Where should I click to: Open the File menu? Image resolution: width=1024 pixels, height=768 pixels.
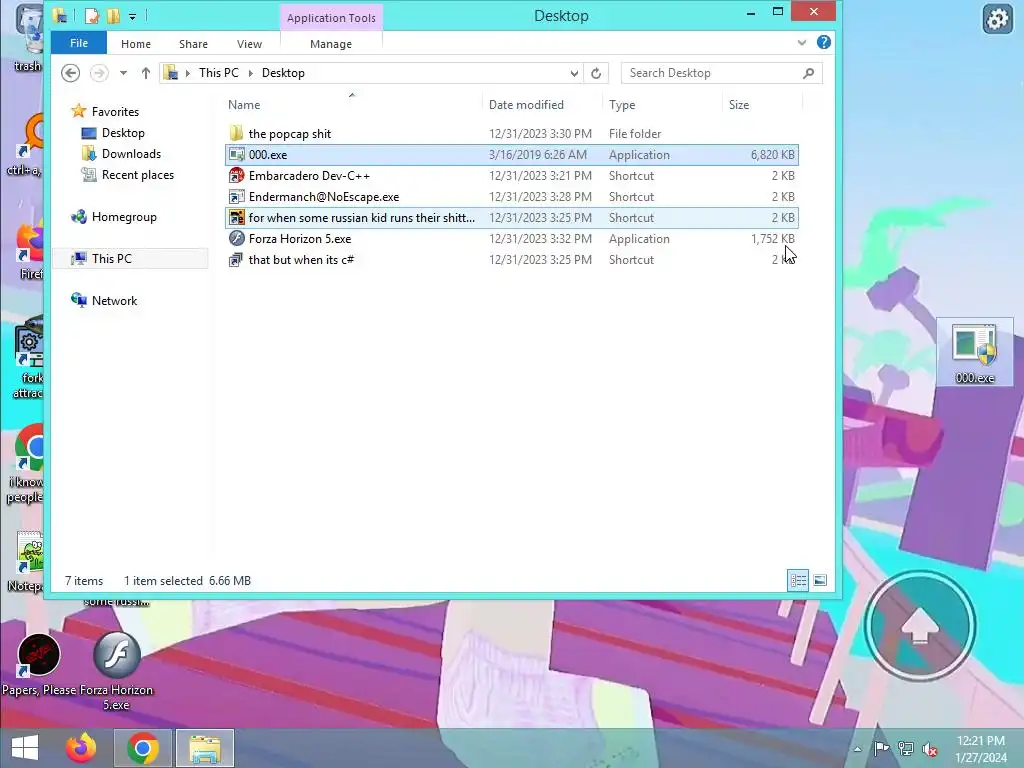click(x=79, y=43)
